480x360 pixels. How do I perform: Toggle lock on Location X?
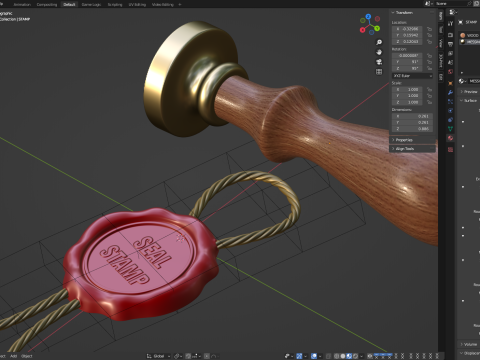pyautogui.click(x=429, y=29)
